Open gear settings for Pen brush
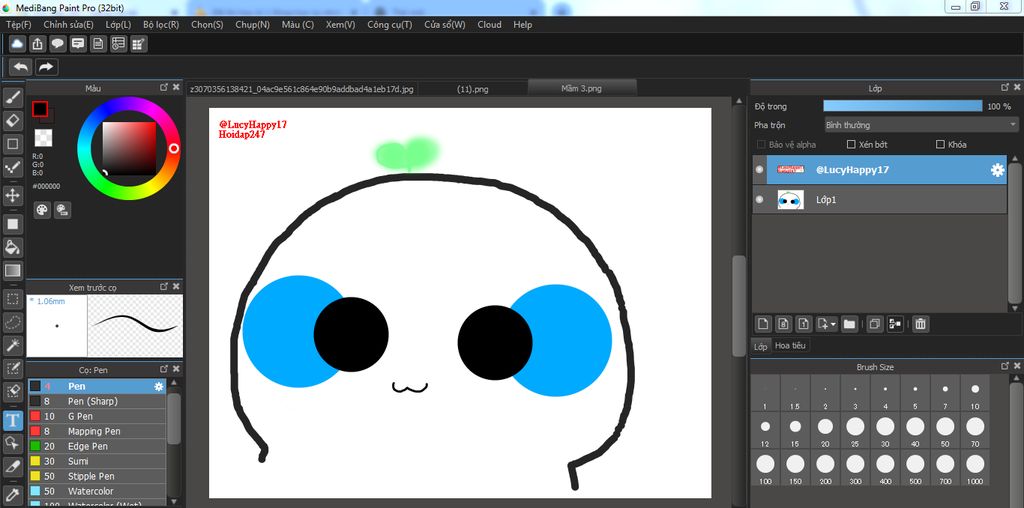The image size is (1024, 508). (158, 387)
